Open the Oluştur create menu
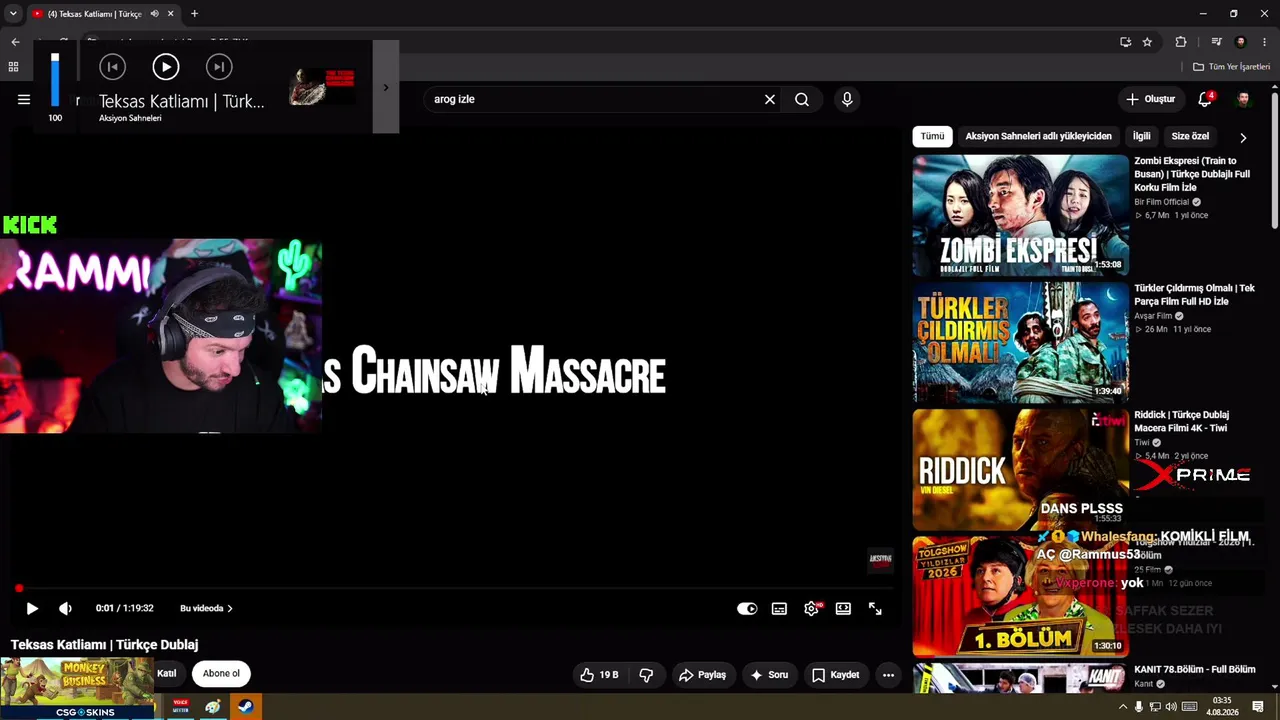1280x720 pixels. [x=1150, y=99]
